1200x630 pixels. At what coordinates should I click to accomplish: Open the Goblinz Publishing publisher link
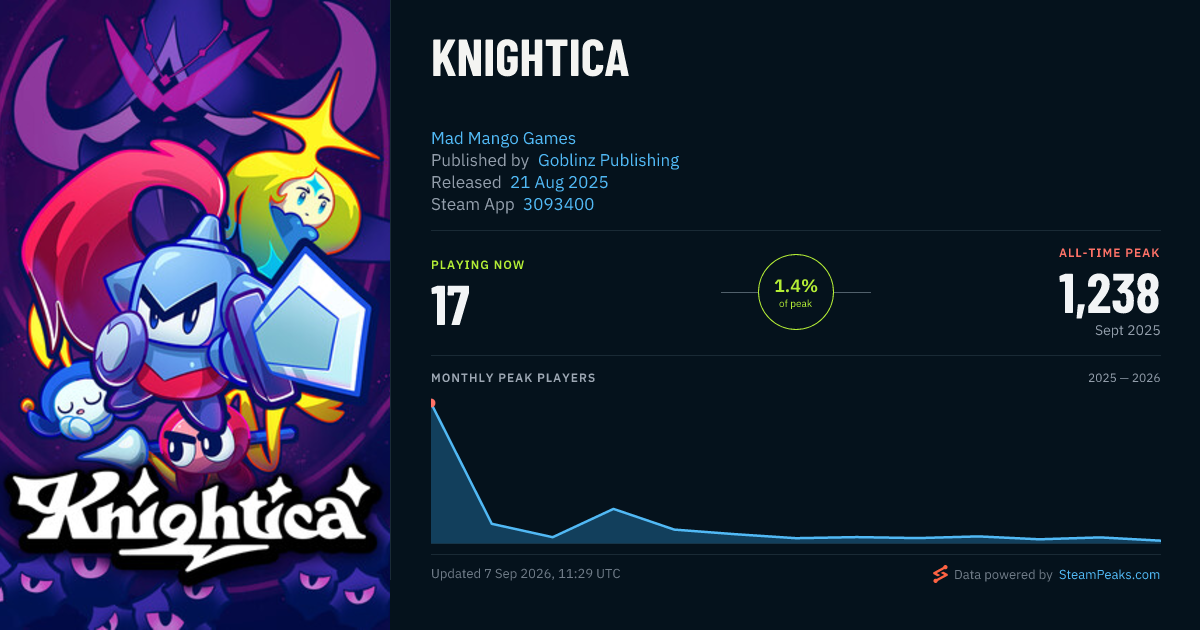pos(608,160)
